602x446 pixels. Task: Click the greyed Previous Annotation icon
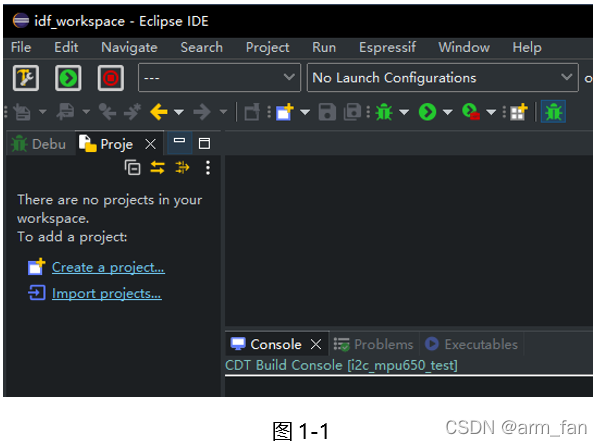(66, 112)
